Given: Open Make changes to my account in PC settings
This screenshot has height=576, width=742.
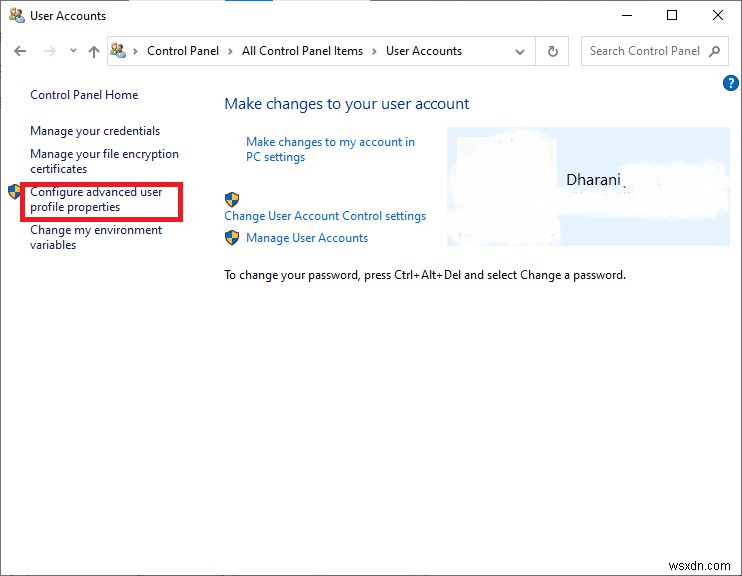Looking at the screenshot, I should 330,149.
